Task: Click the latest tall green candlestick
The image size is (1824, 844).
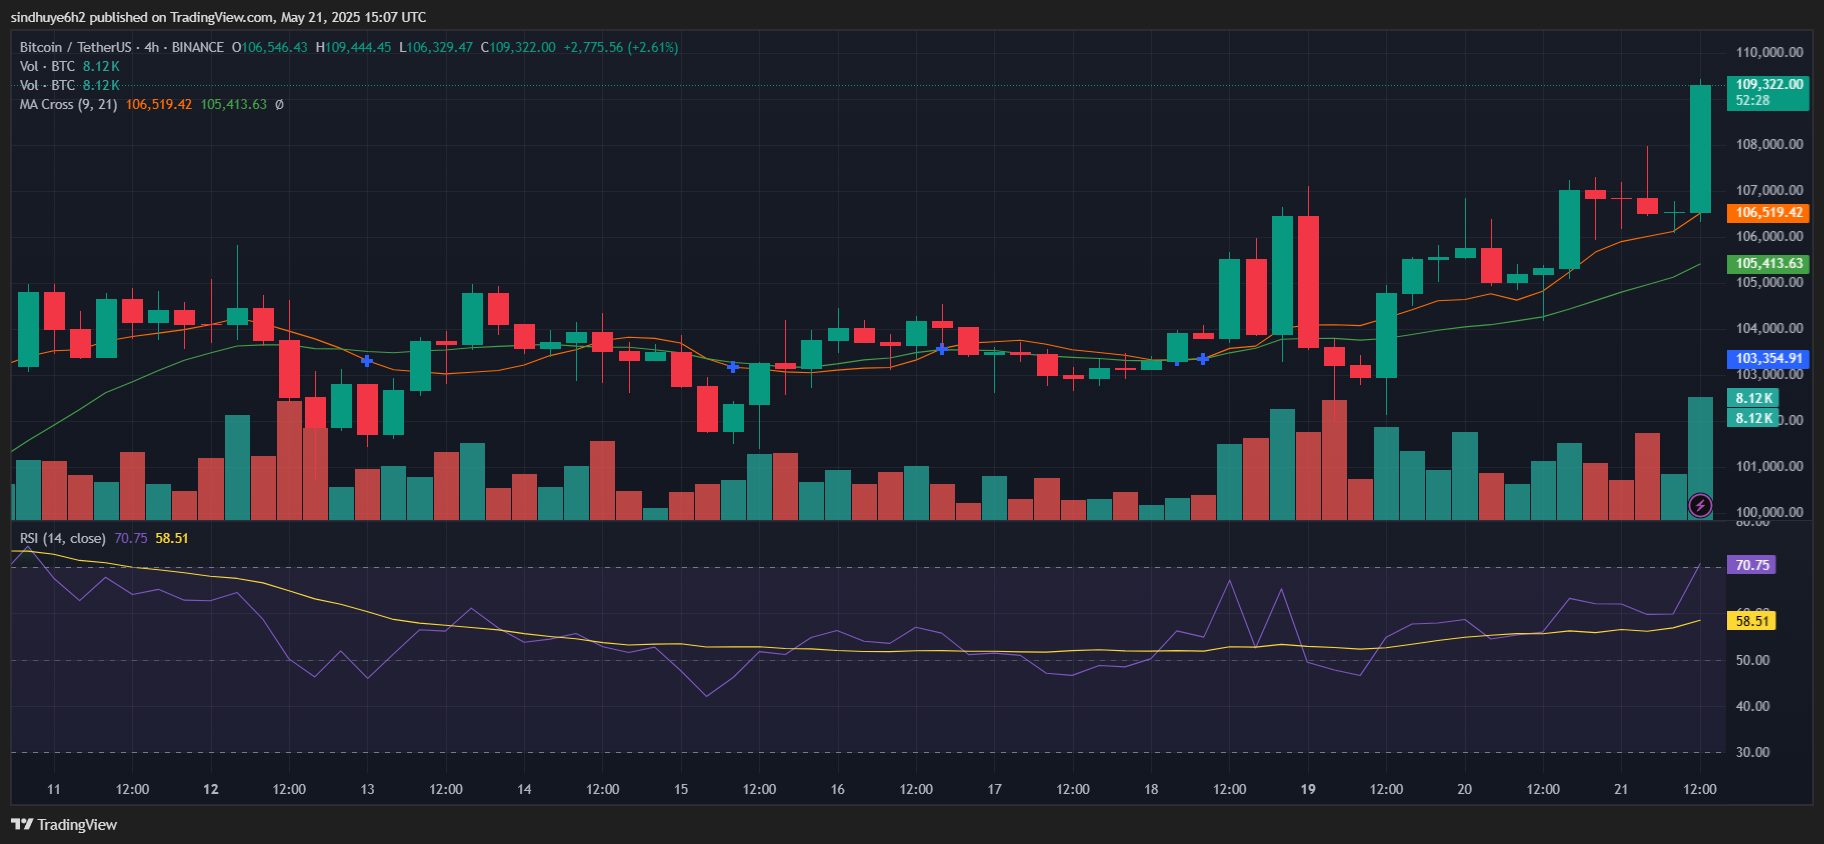Action: coord(1699,148)
